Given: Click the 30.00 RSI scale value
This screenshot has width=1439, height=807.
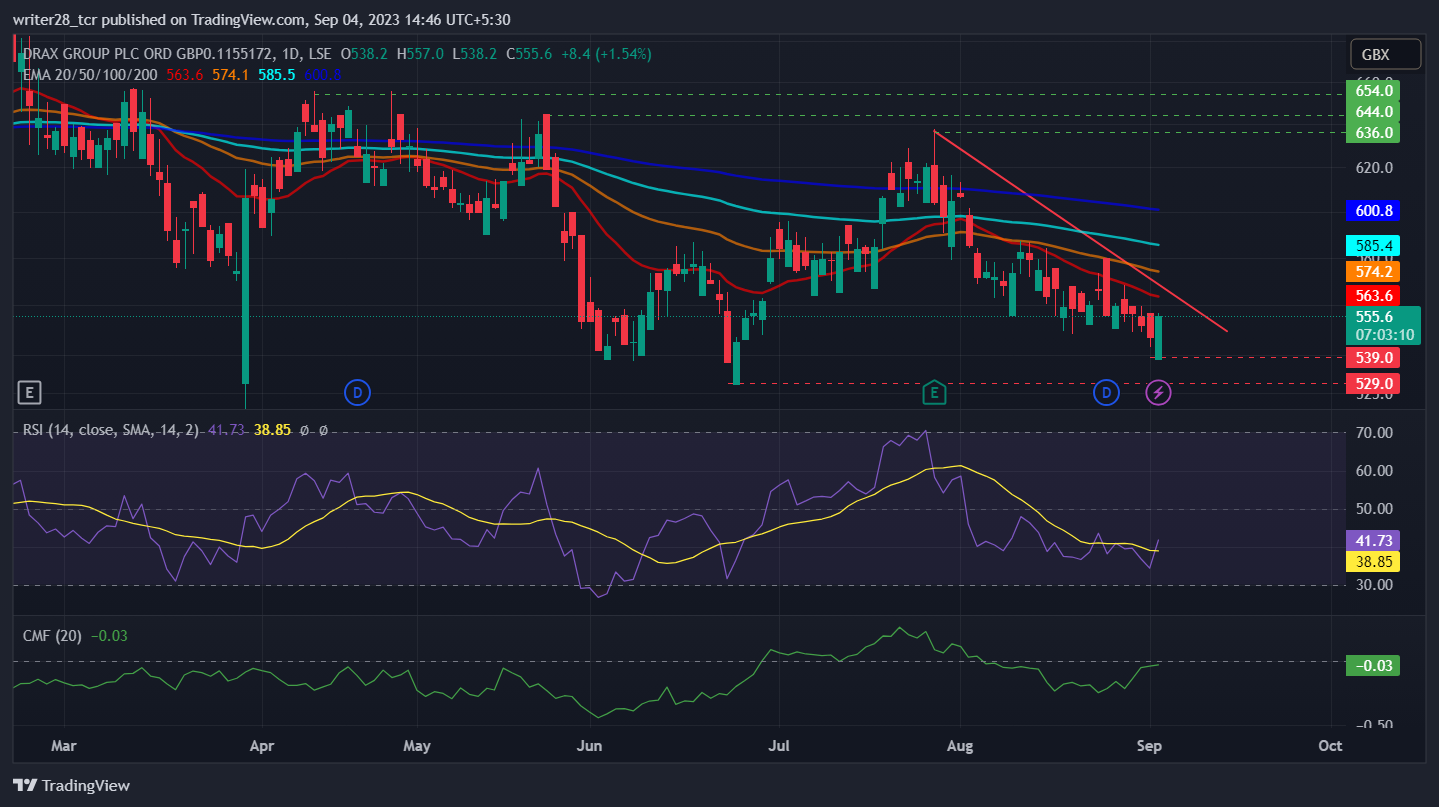Looking at the screenshot, I should tap(1373, 585).
